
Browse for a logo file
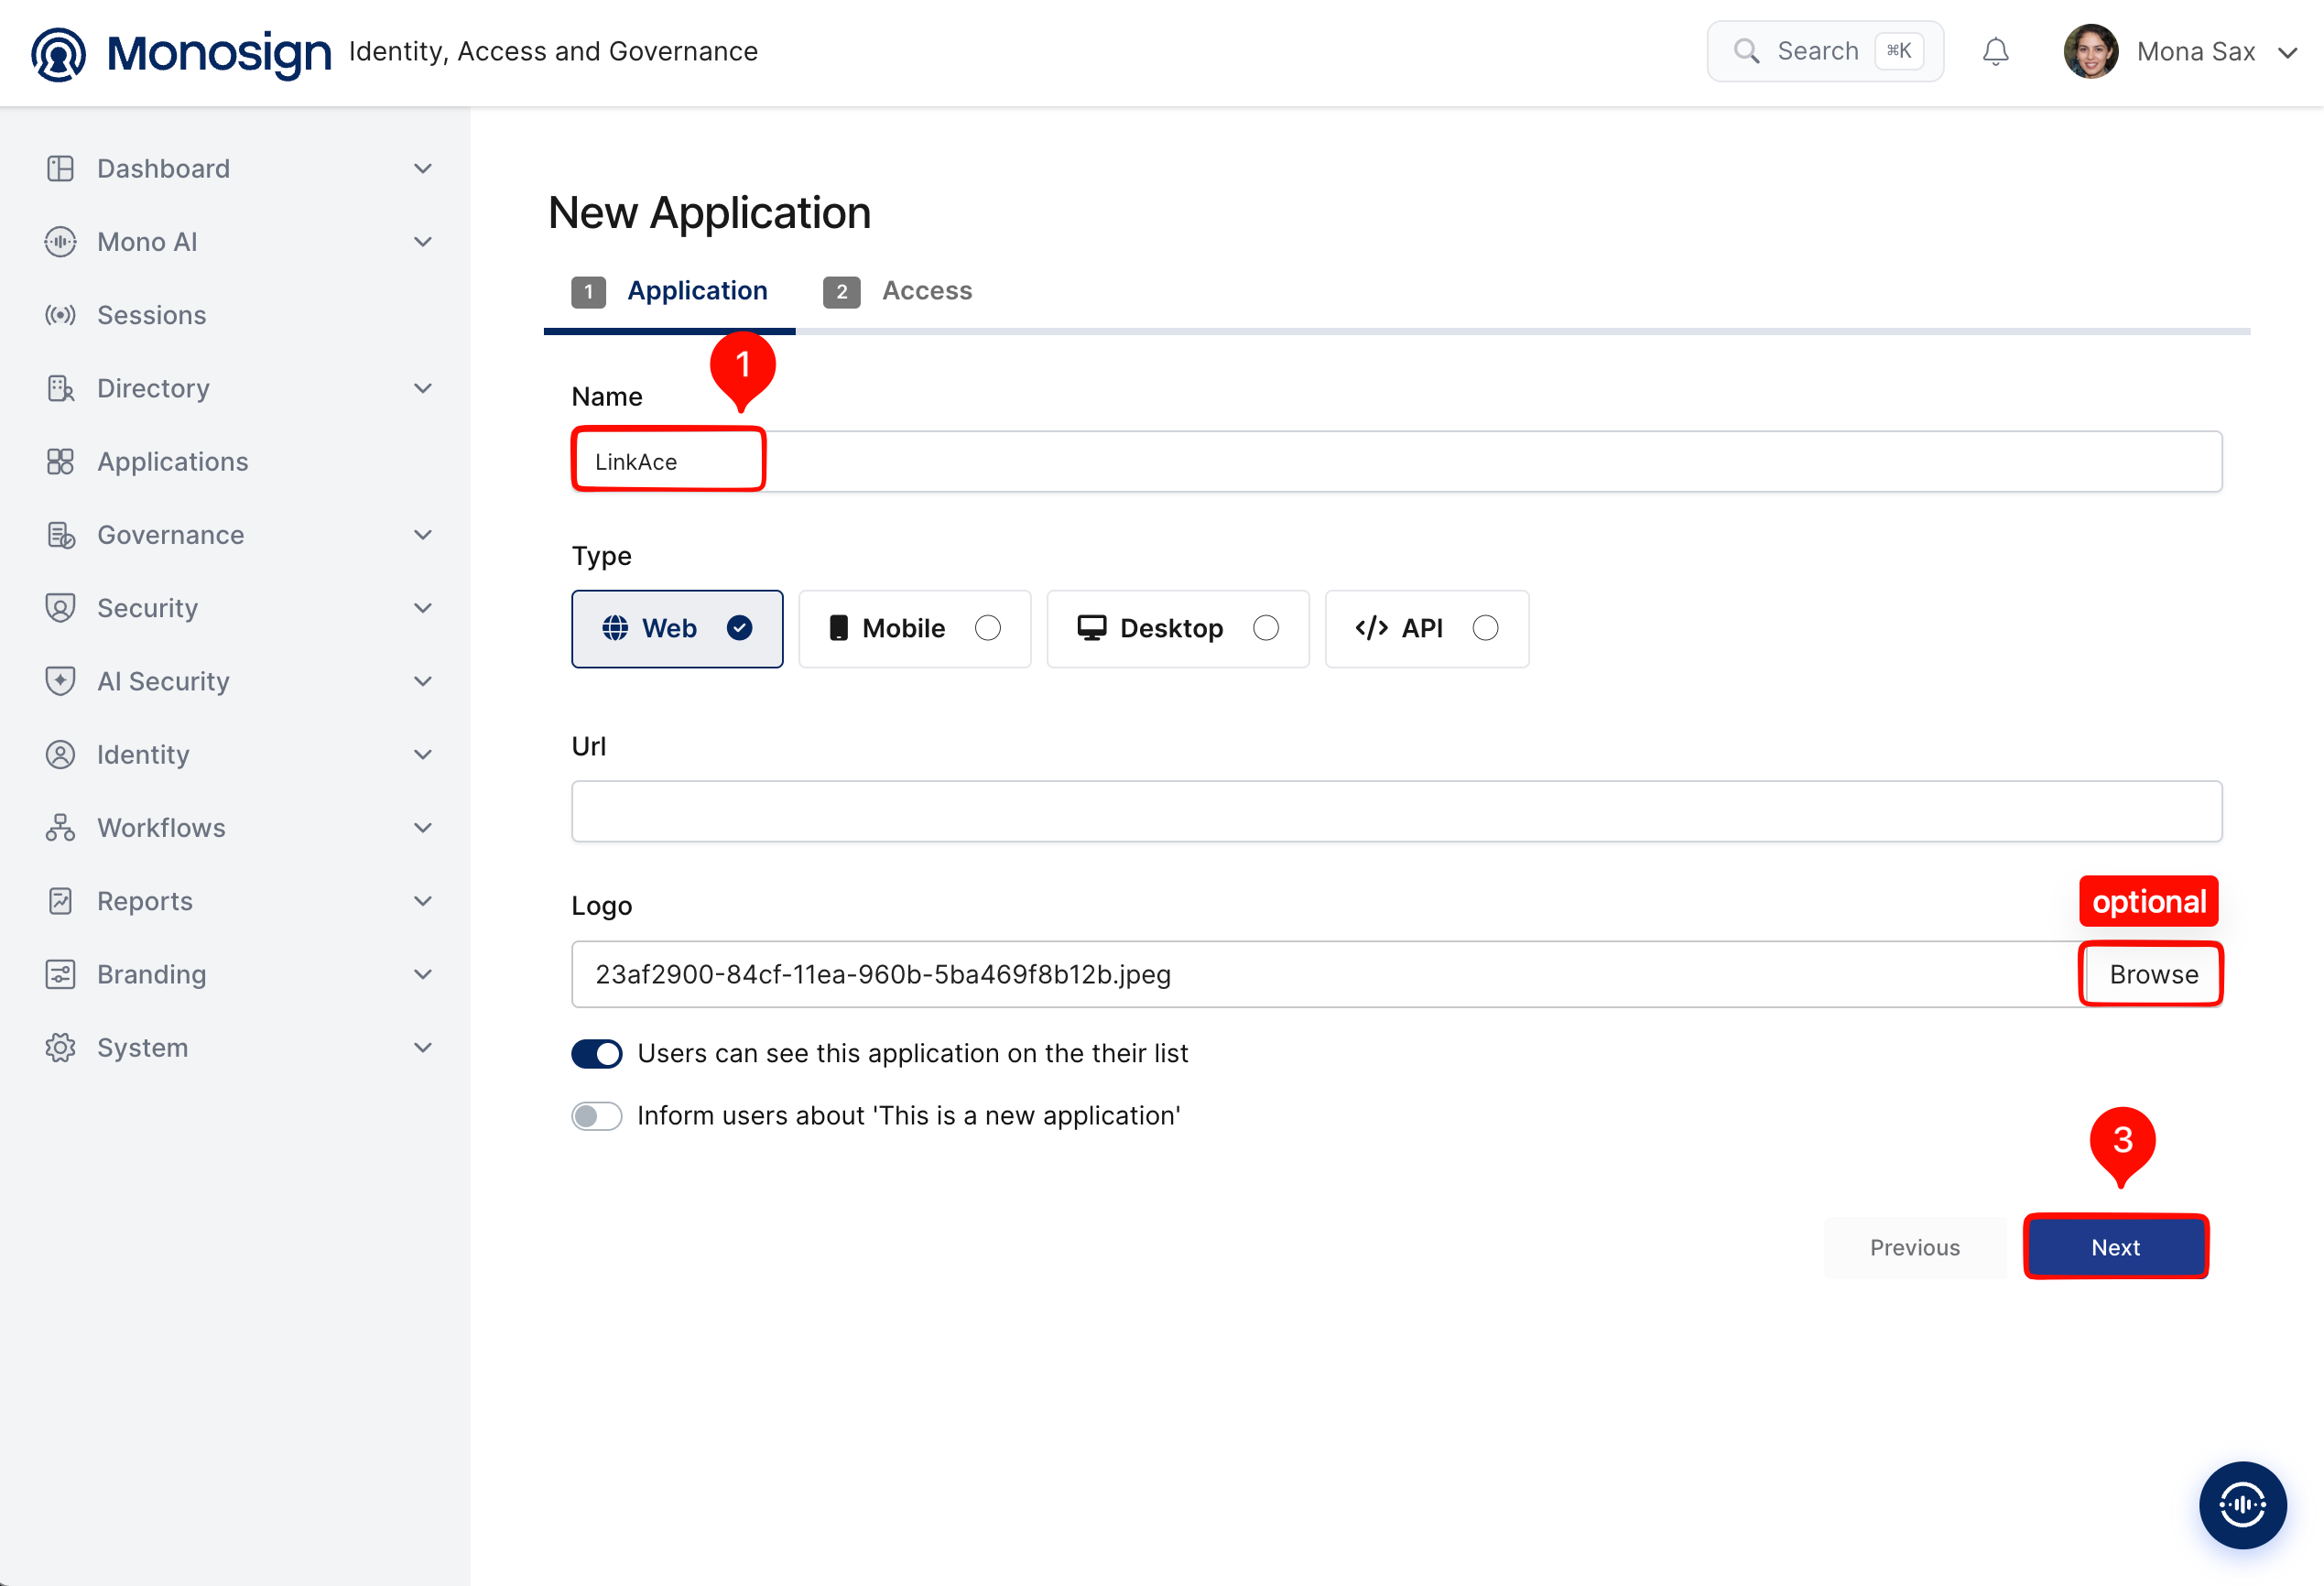(x=2152, y=974)
